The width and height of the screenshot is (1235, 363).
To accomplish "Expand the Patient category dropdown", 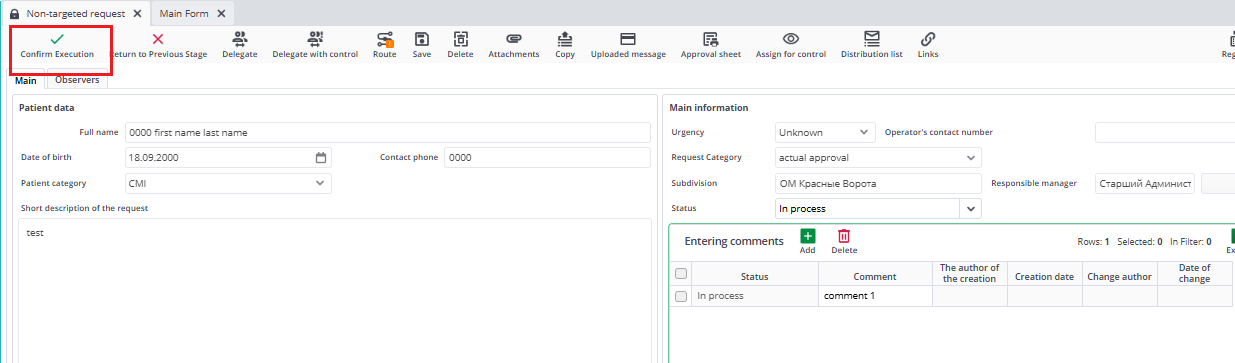I will point(320,183).
